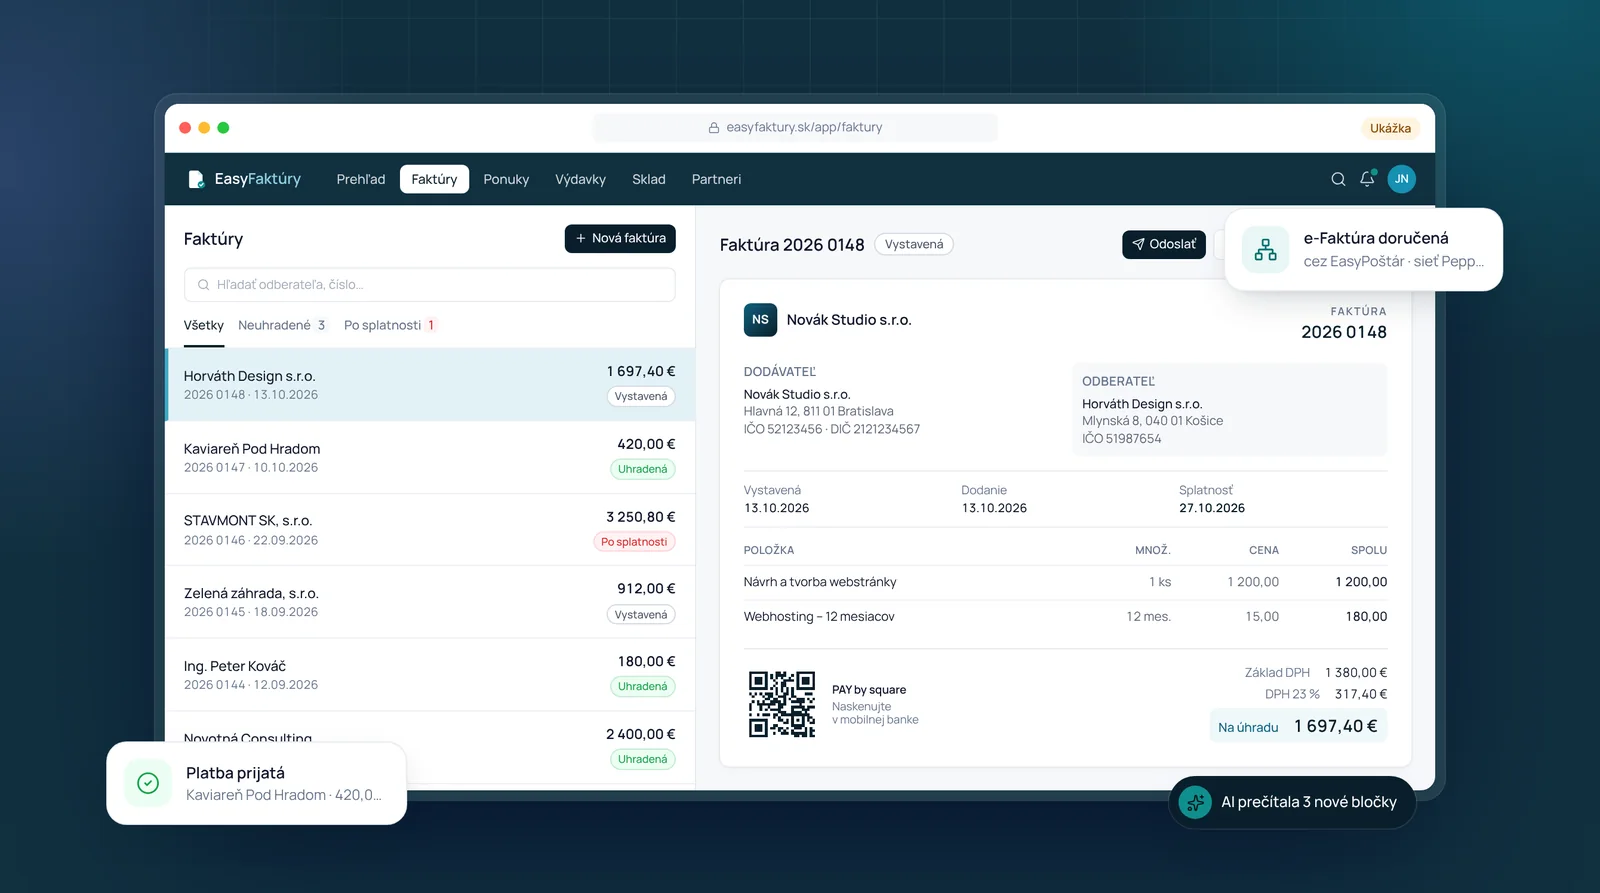Open the AI prečítala 3 nové bločky toast
The image size is (1600, 893).
1292,802
